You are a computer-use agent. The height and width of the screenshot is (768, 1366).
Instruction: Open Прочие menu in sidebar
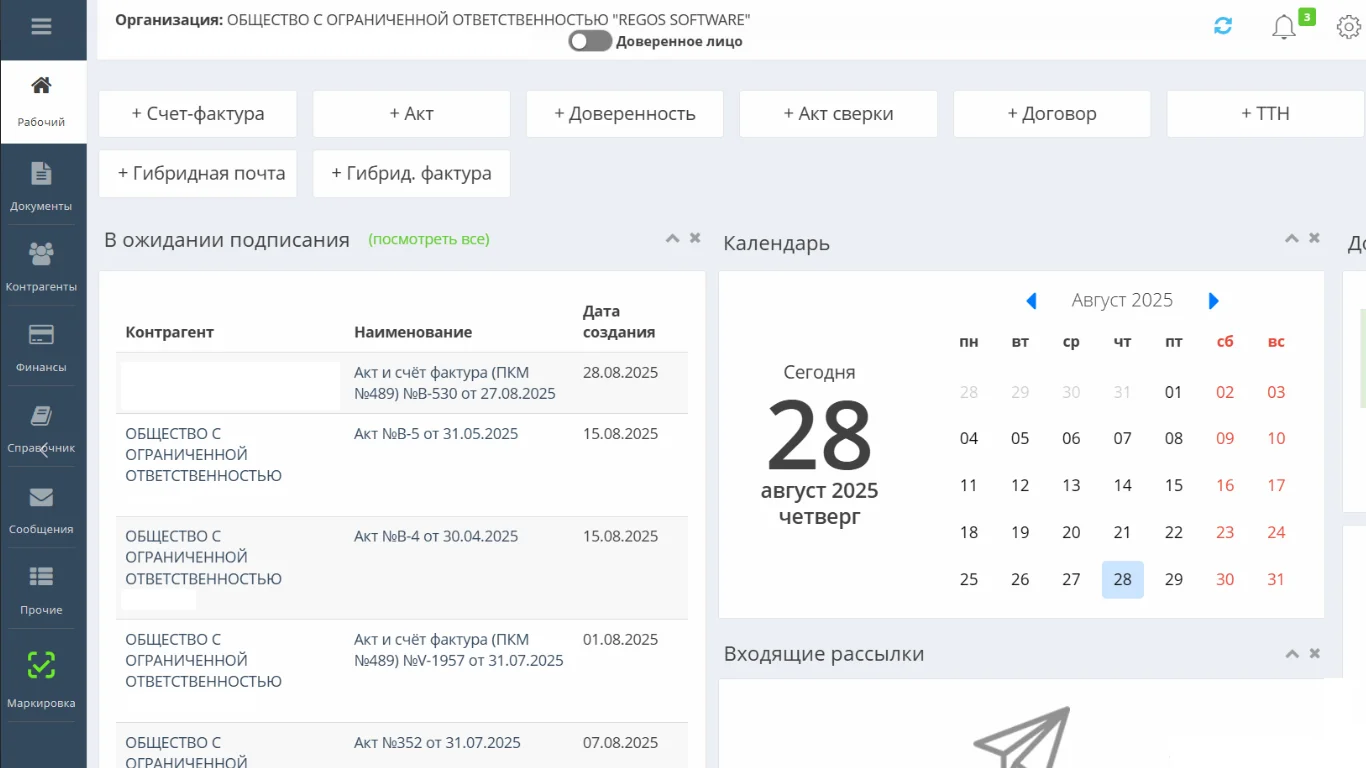[41, 589]
